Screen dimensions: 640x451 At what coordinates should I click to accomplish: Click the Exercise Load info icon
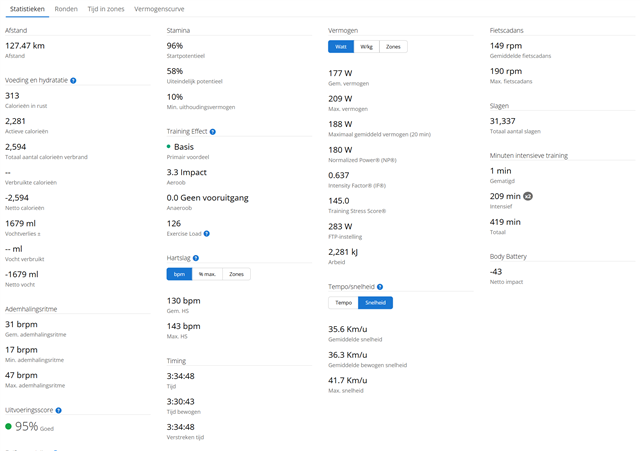(x=207, y=233)
